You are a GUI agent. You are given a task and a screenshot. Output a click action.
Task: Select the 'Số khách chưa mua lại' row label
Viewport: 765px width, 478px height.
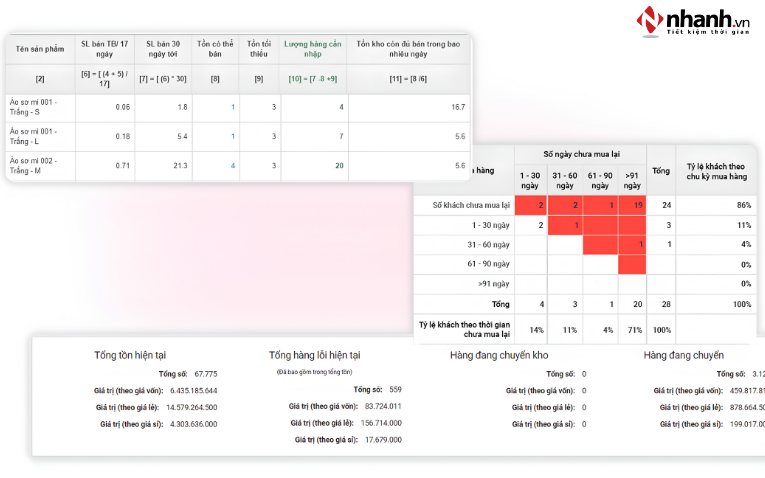pos(471,205)
